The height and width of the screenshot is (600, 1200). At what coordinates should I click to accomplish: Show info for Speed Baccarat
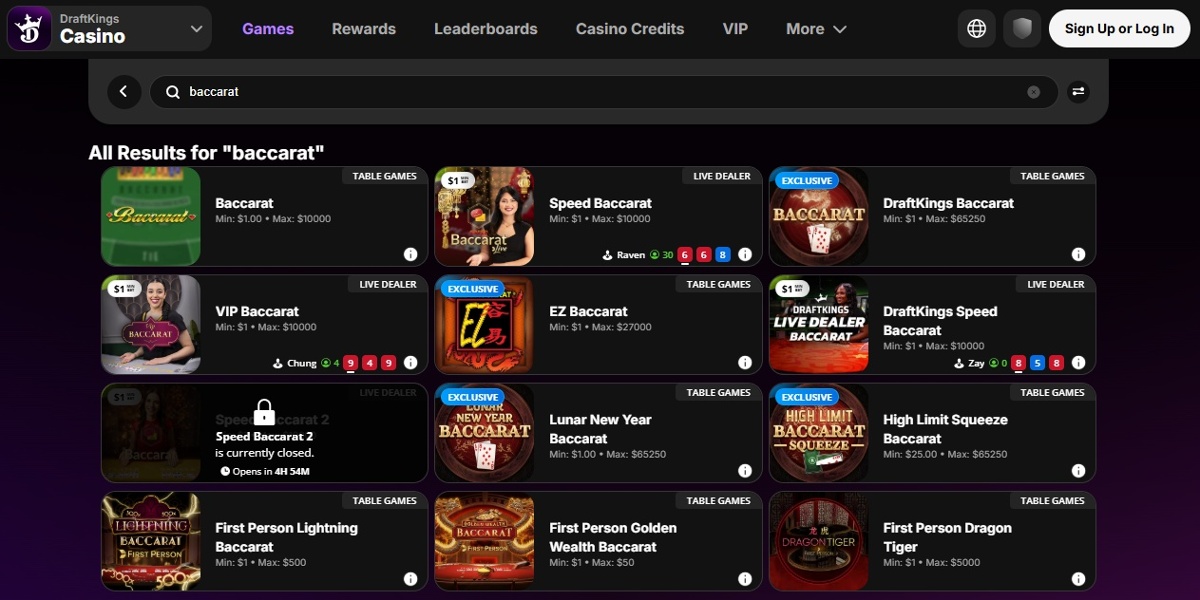744,254
